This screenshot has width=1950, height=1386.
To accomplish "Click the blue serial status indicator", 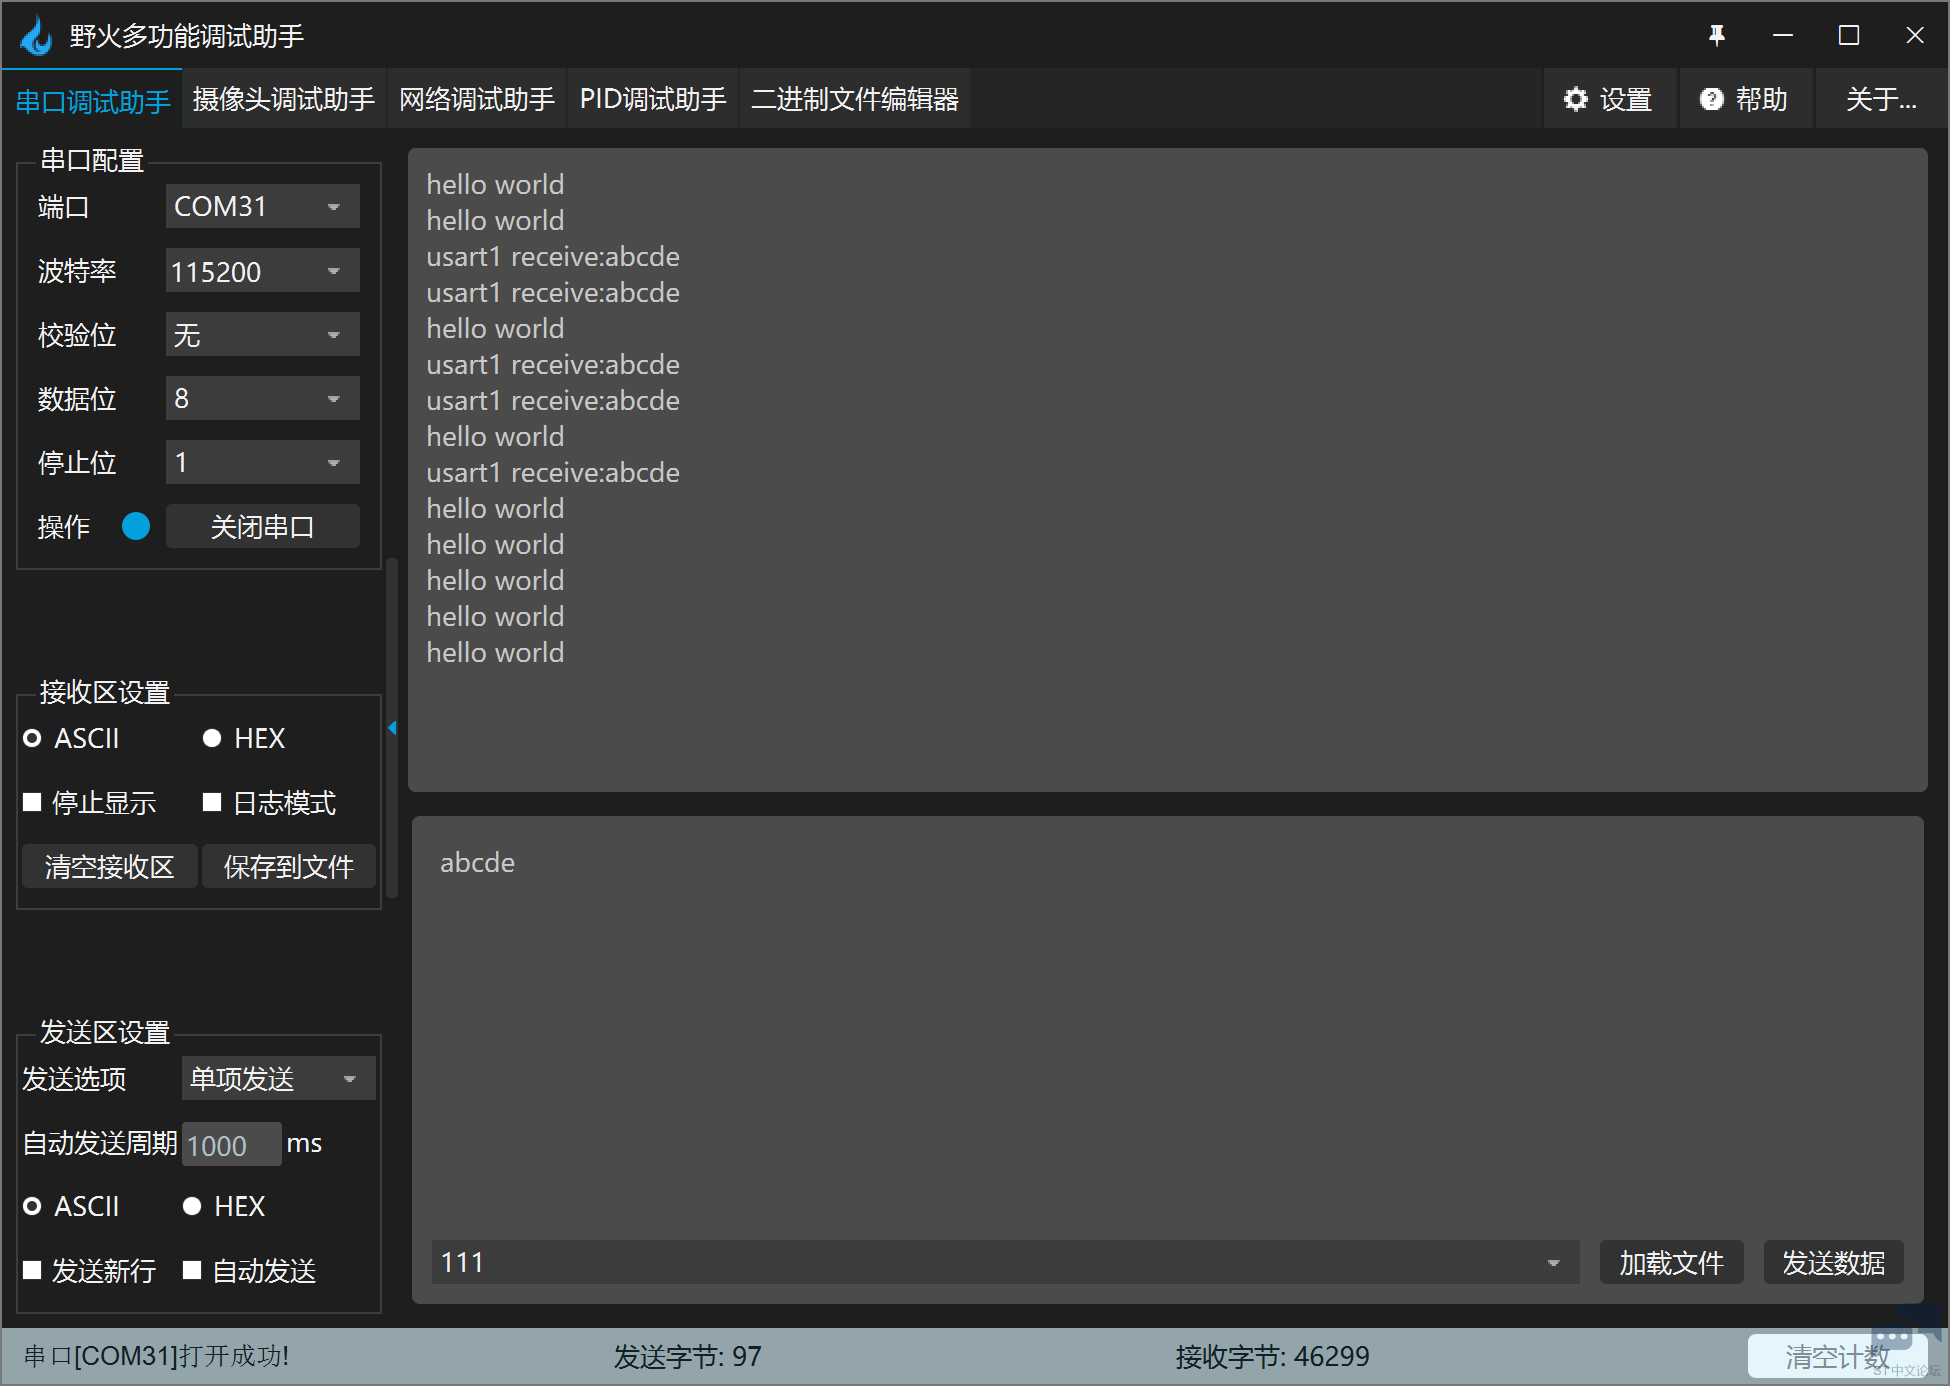I will pyautogui.click(x=136, y=526).
